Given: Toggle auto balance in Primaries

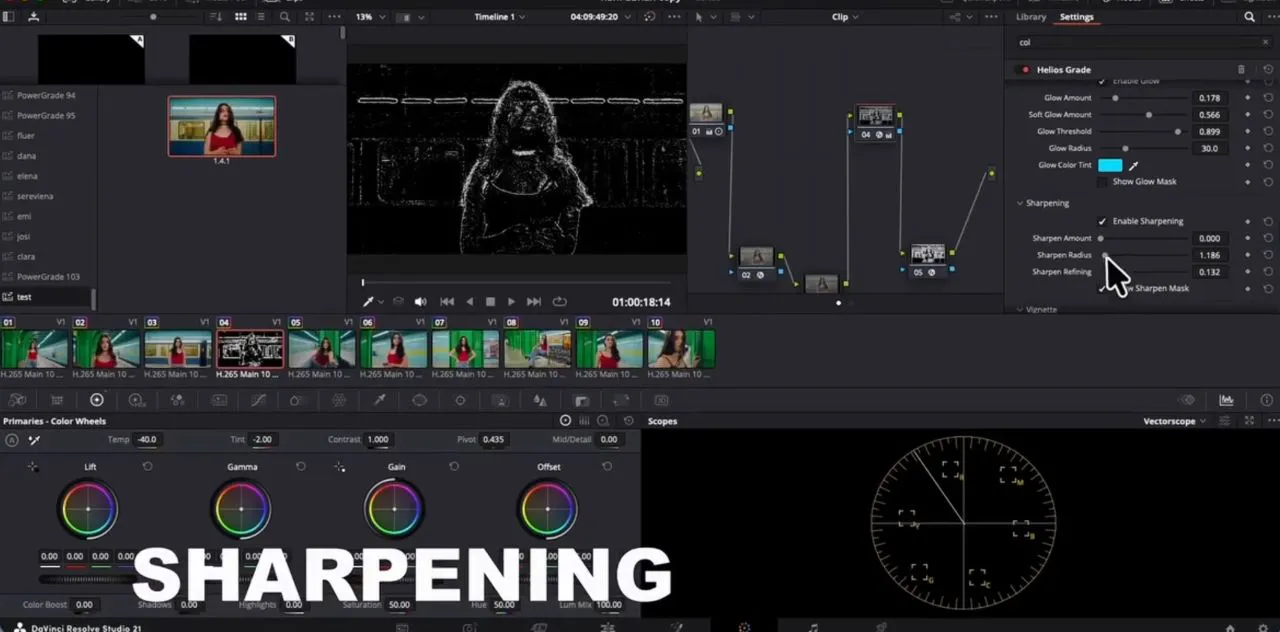Looking at the screenshot, I should [12, 440].
